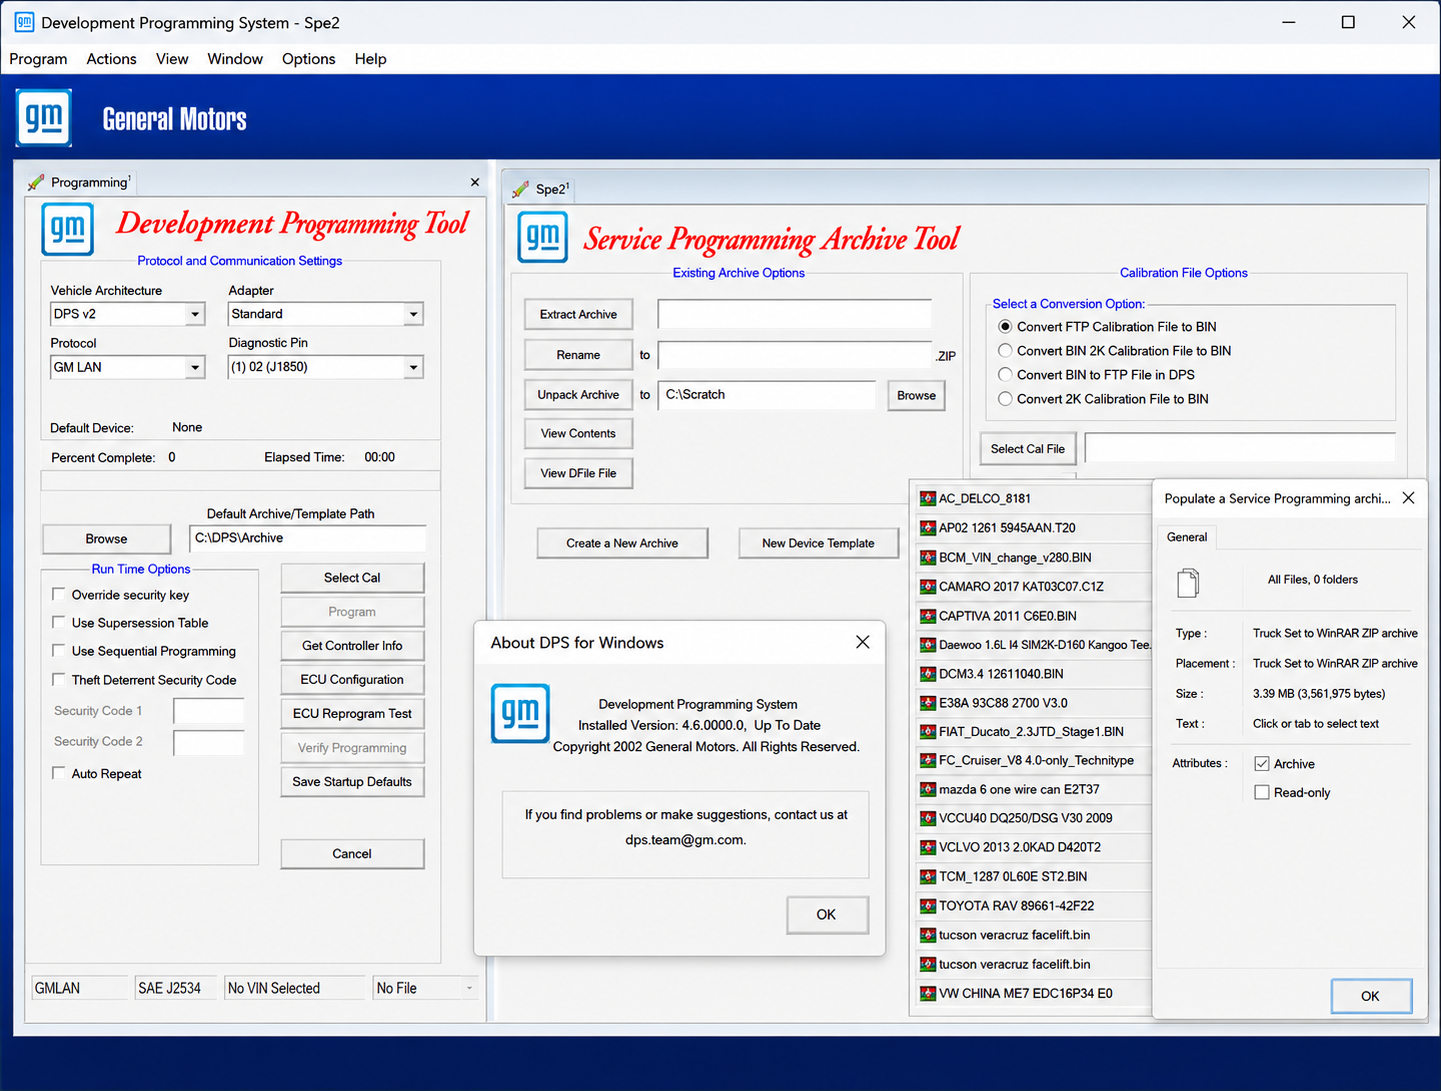Select Convert BIN to FTP File in DPS

tap(1005, 374)
